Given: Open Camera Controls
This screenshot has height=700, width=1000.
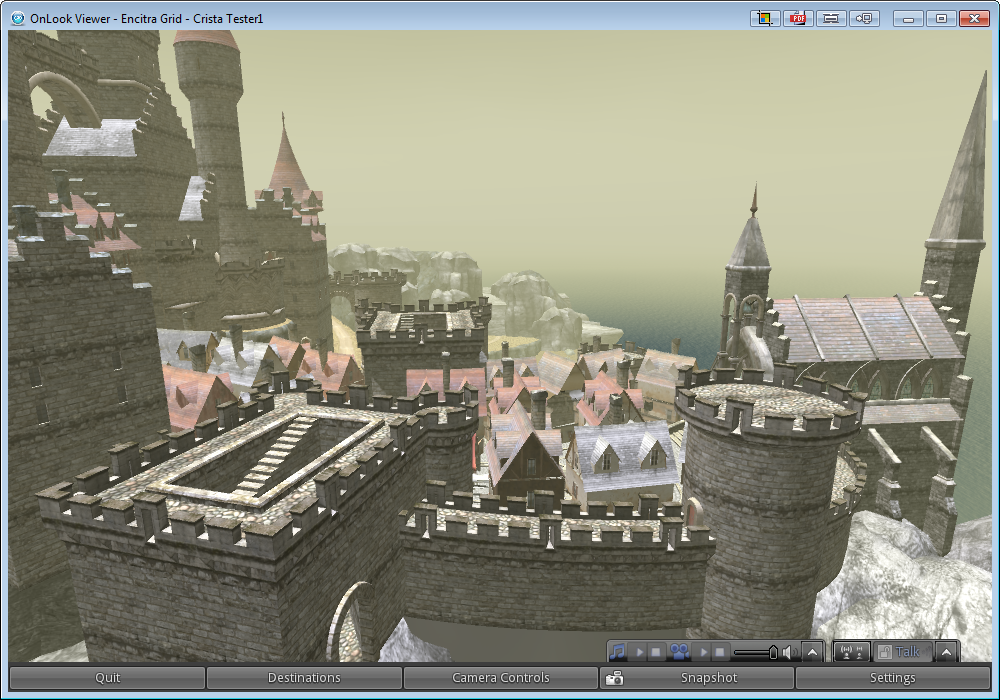Looking at the screenshot, I should click(x=501, y=678).
